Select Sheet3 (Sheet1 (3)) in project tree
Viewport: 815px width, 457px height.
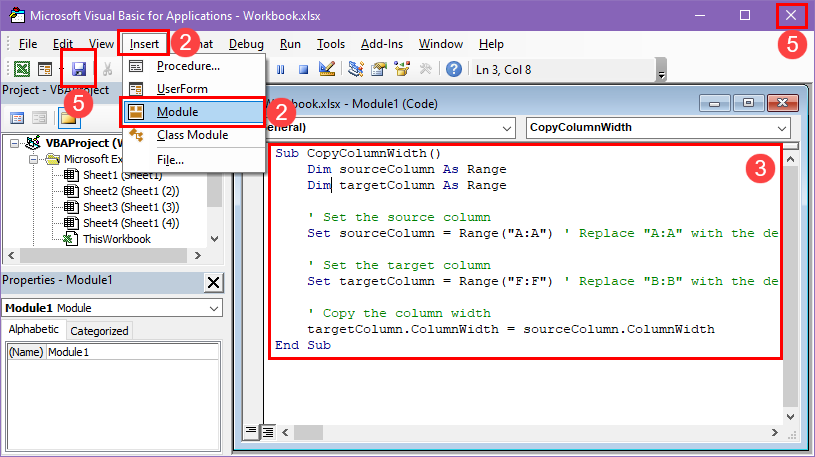(x=131, y=207)
